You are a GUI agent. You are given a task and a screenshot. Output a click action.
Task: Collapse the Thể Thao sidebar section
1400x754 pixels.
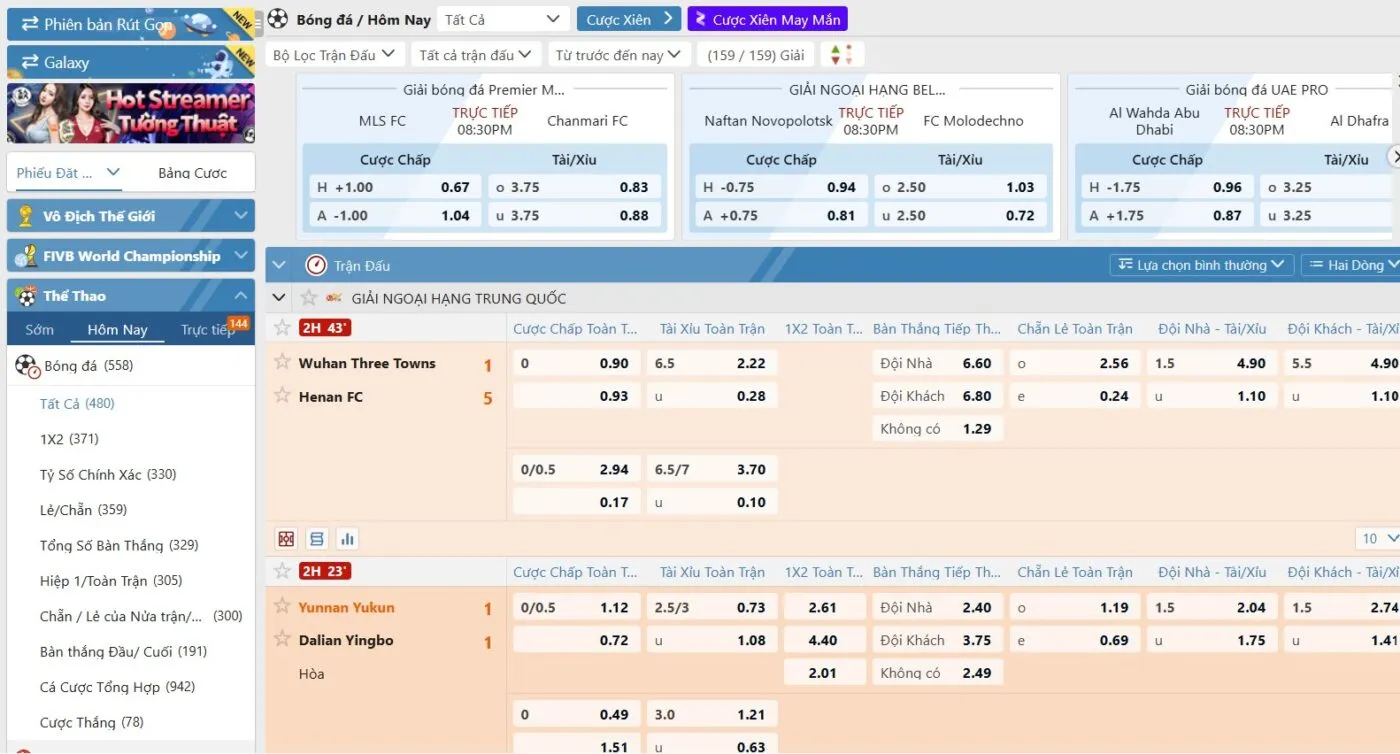tap(240, 296)
